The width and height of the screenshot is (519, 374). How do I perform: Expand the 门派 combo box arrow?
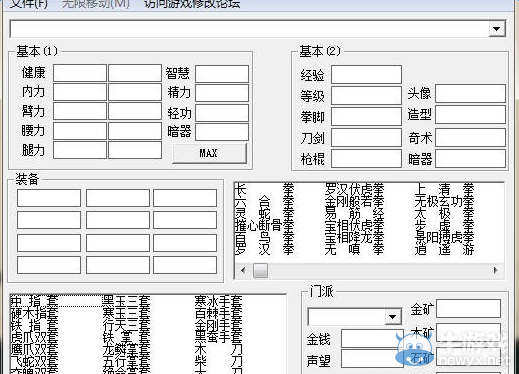coord(393,316)
